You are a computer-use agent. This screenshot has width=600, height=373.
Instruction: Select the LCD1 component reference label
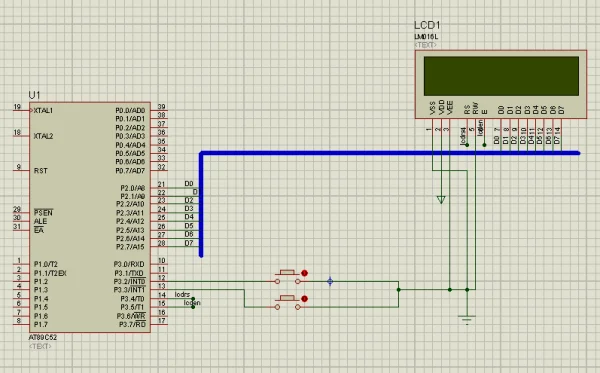point(427,25)
